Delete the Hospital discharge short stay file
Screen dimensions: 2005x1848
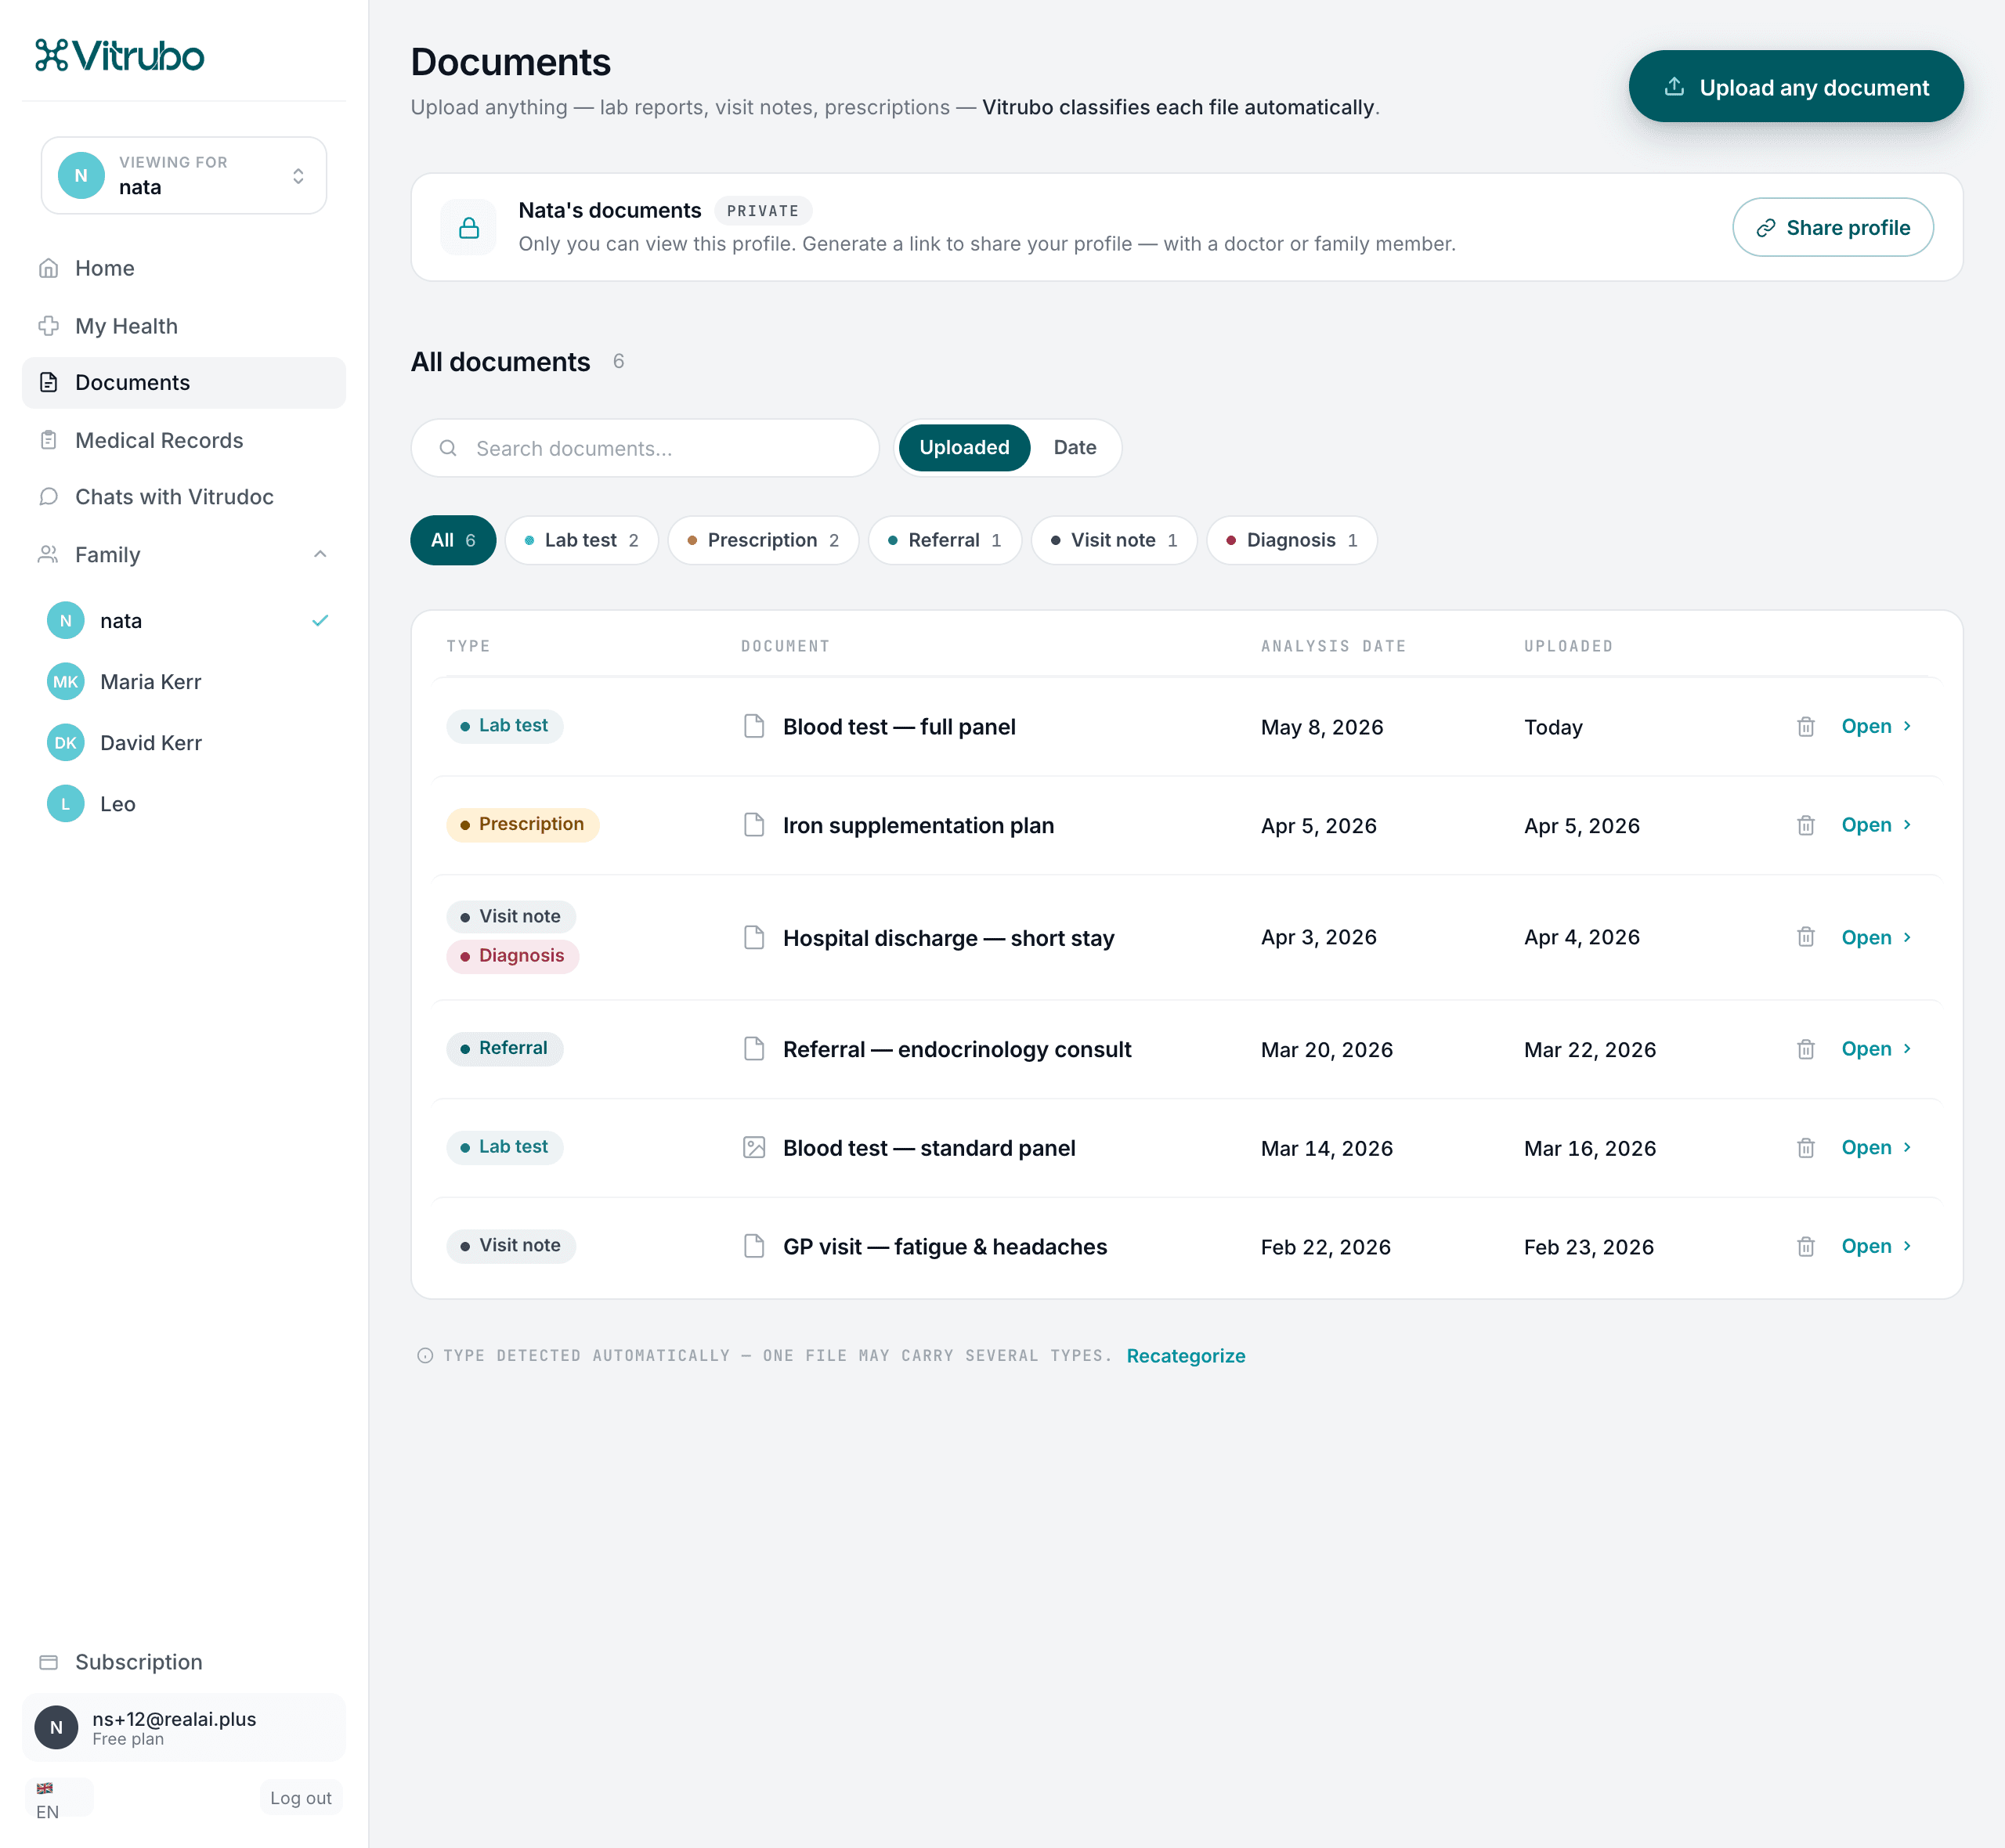(x=1805, y=937)
